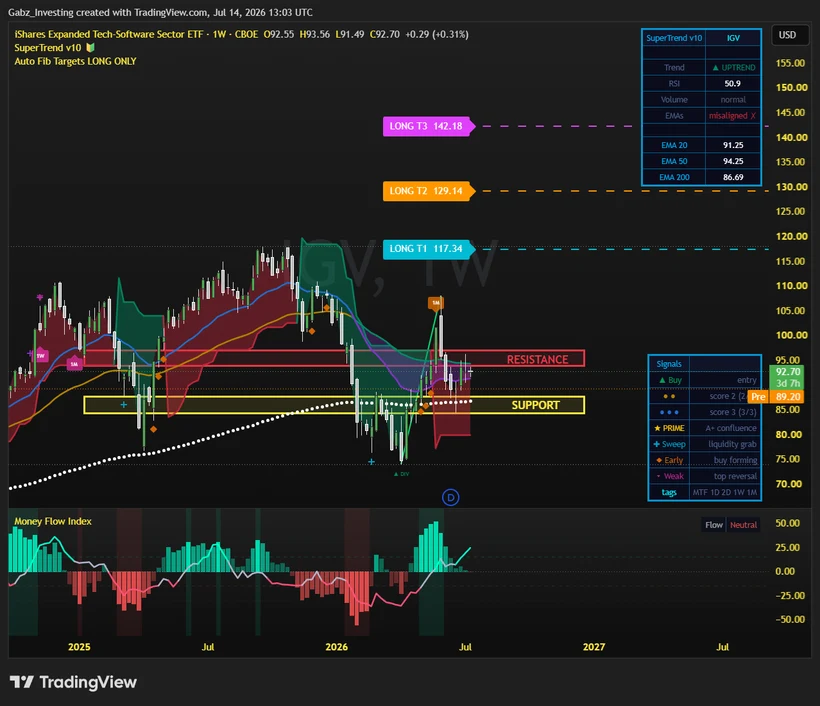Image resolution: width=820 pixels, height=706 pixels.
Task: Click the Flow label in Money Flow panel
Action: (714, 525)
